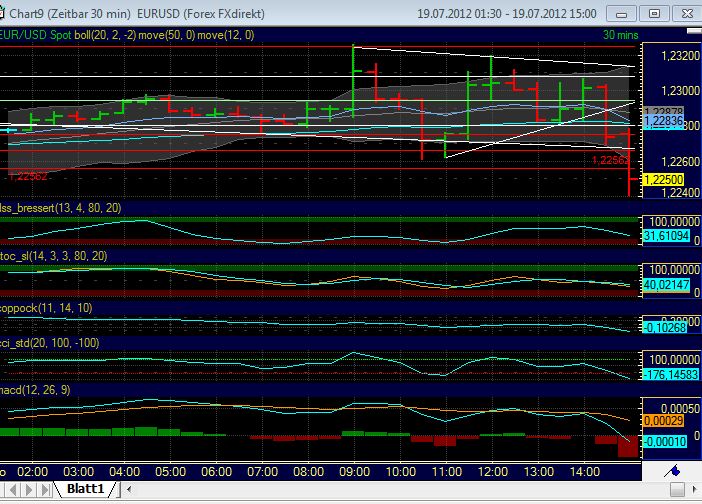Click the 1,22400 price axis label
This screenshot has height=504, width=702.
tap(680, 192)
